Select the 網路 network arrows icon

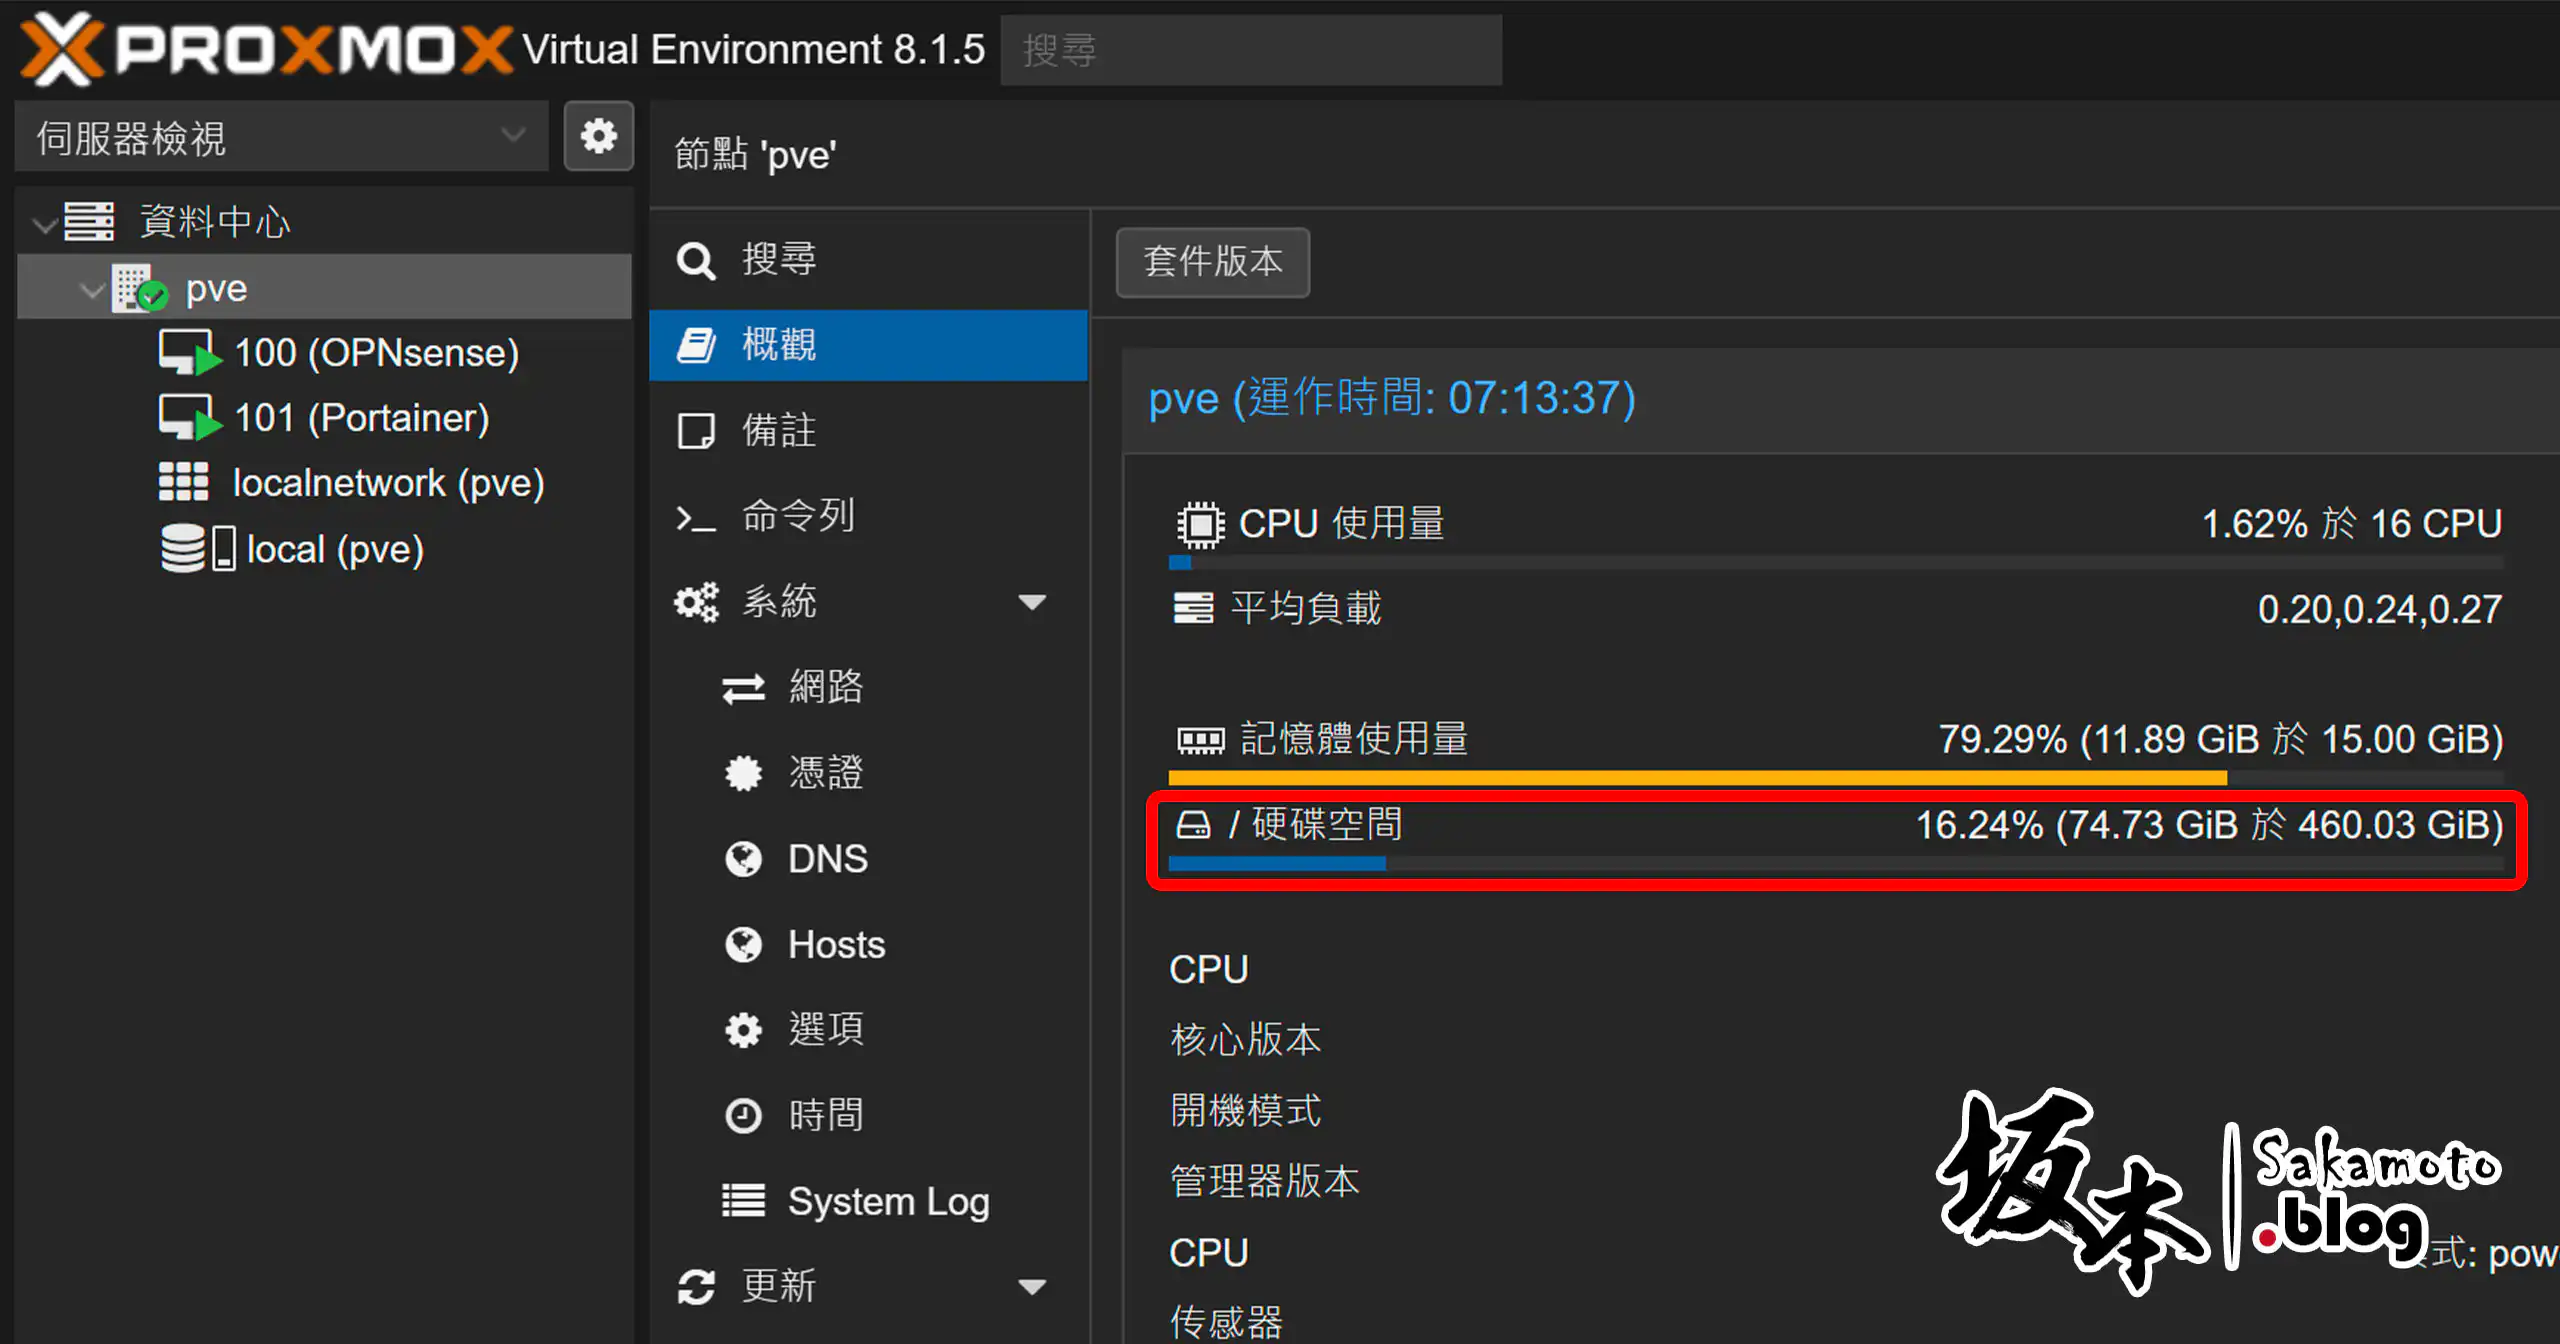(744, 687)
